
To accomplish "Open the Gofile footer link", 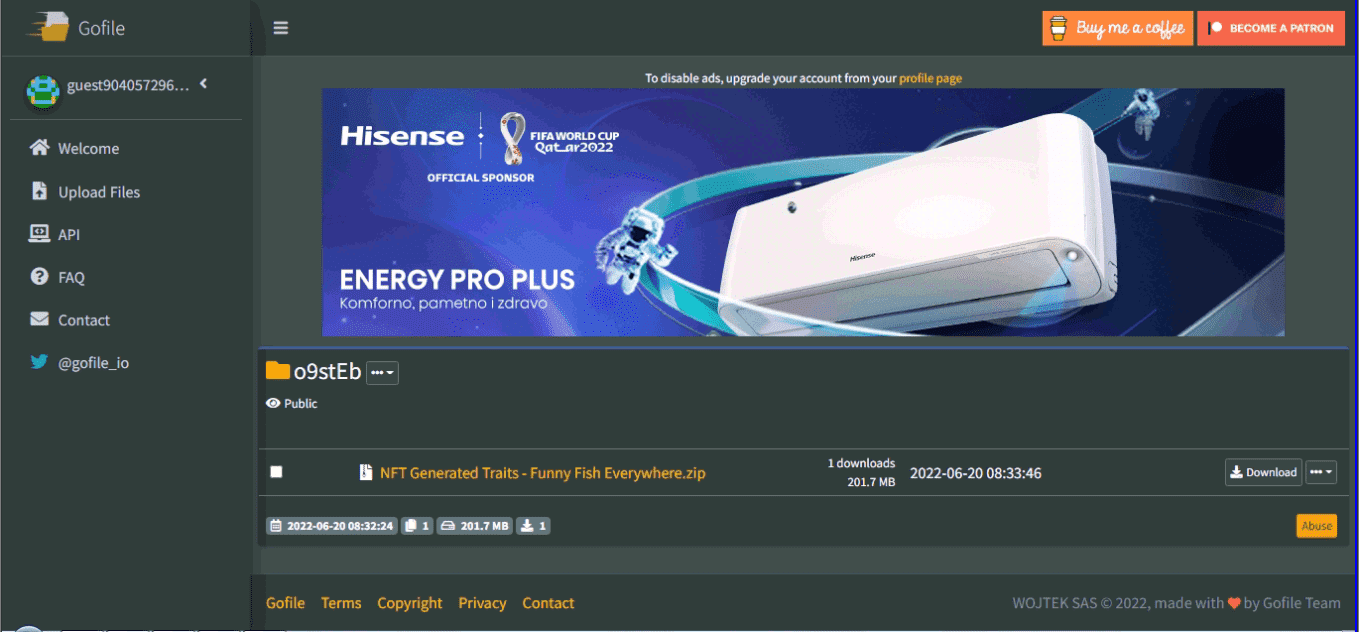I will [285, 603].
